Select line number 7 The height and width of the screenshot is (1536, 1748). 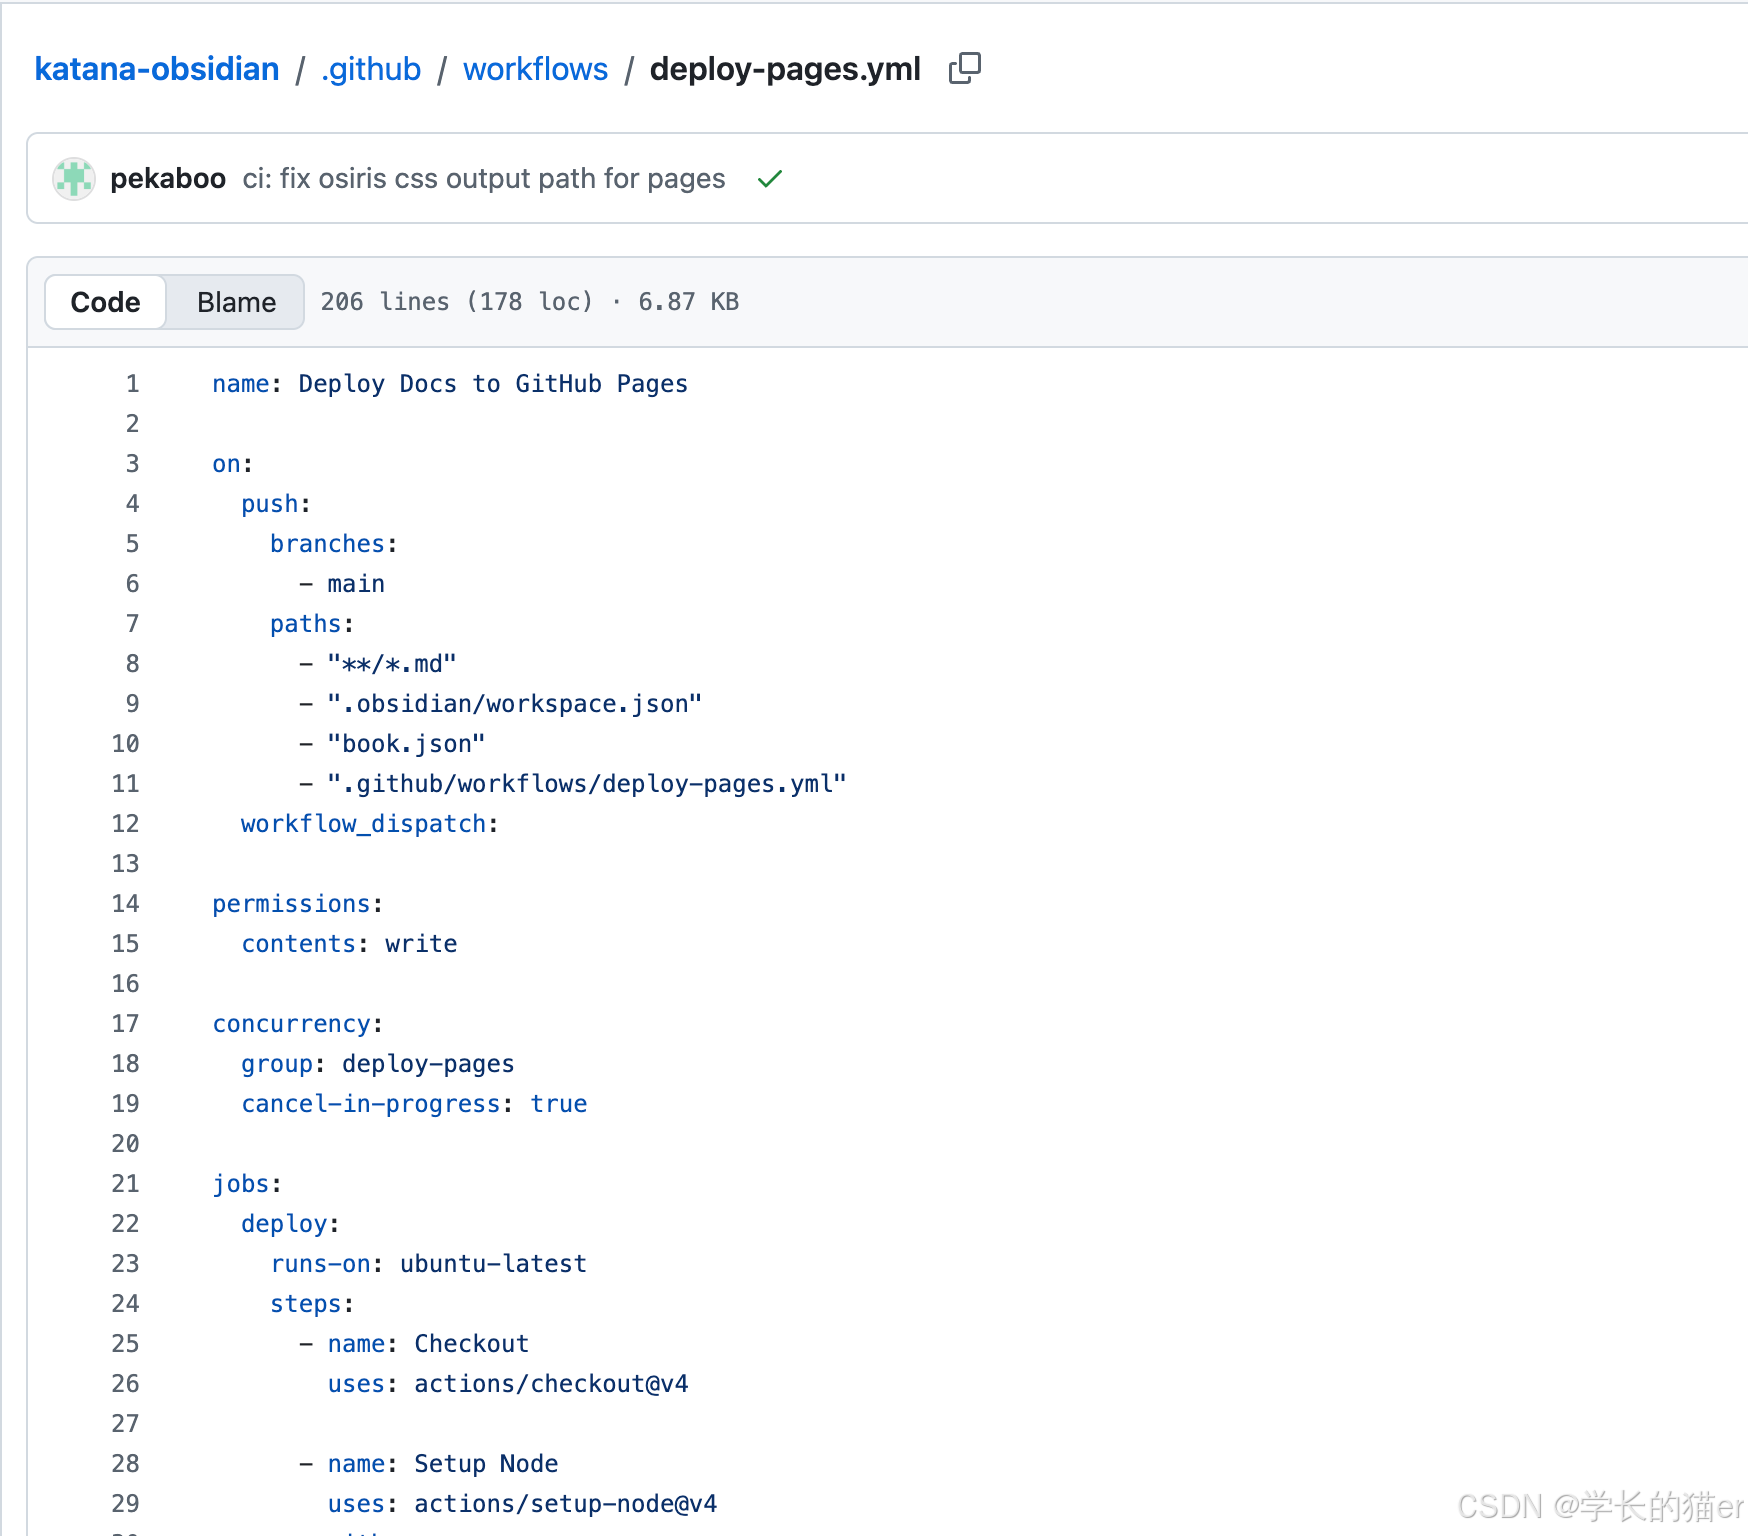coord(132,624)
